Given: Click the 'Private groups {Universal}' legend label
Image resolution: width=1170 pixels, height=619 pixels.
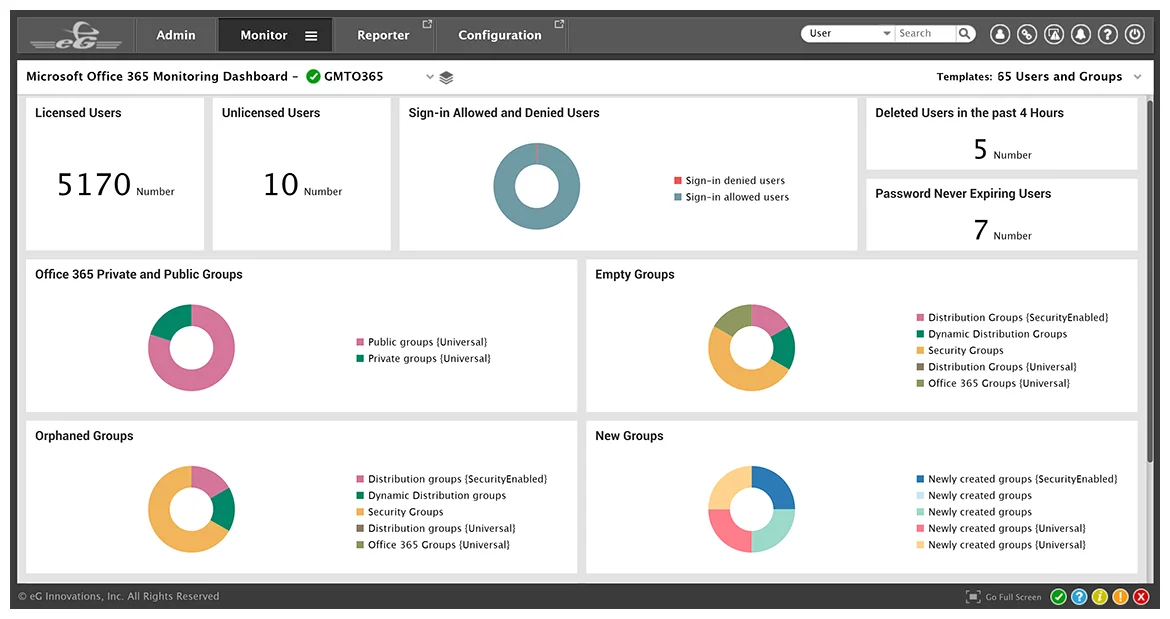Looking at the screenshot, I should pos(429,359).
